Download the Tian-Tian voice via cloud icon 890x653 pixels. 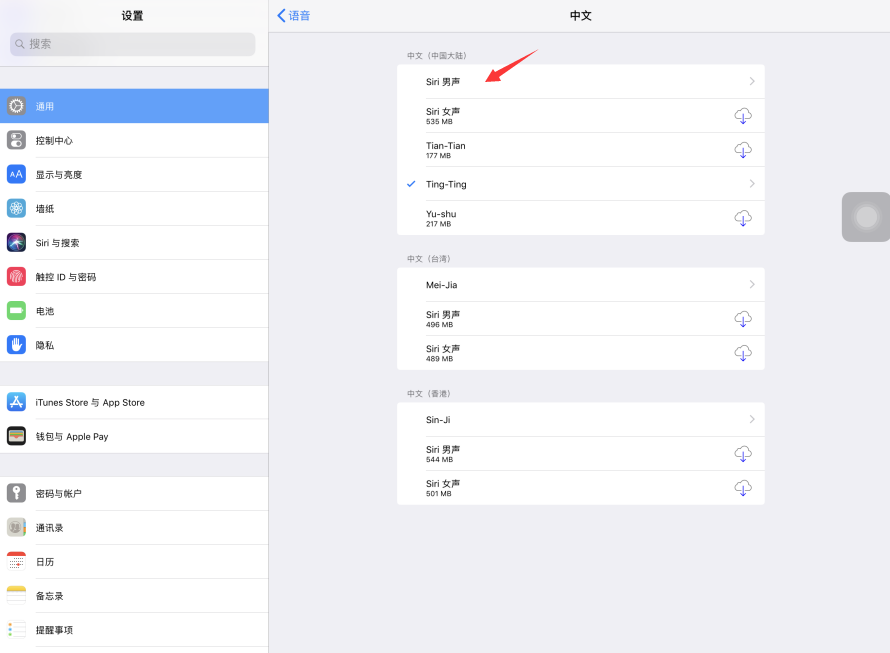(x=743, y=150)
